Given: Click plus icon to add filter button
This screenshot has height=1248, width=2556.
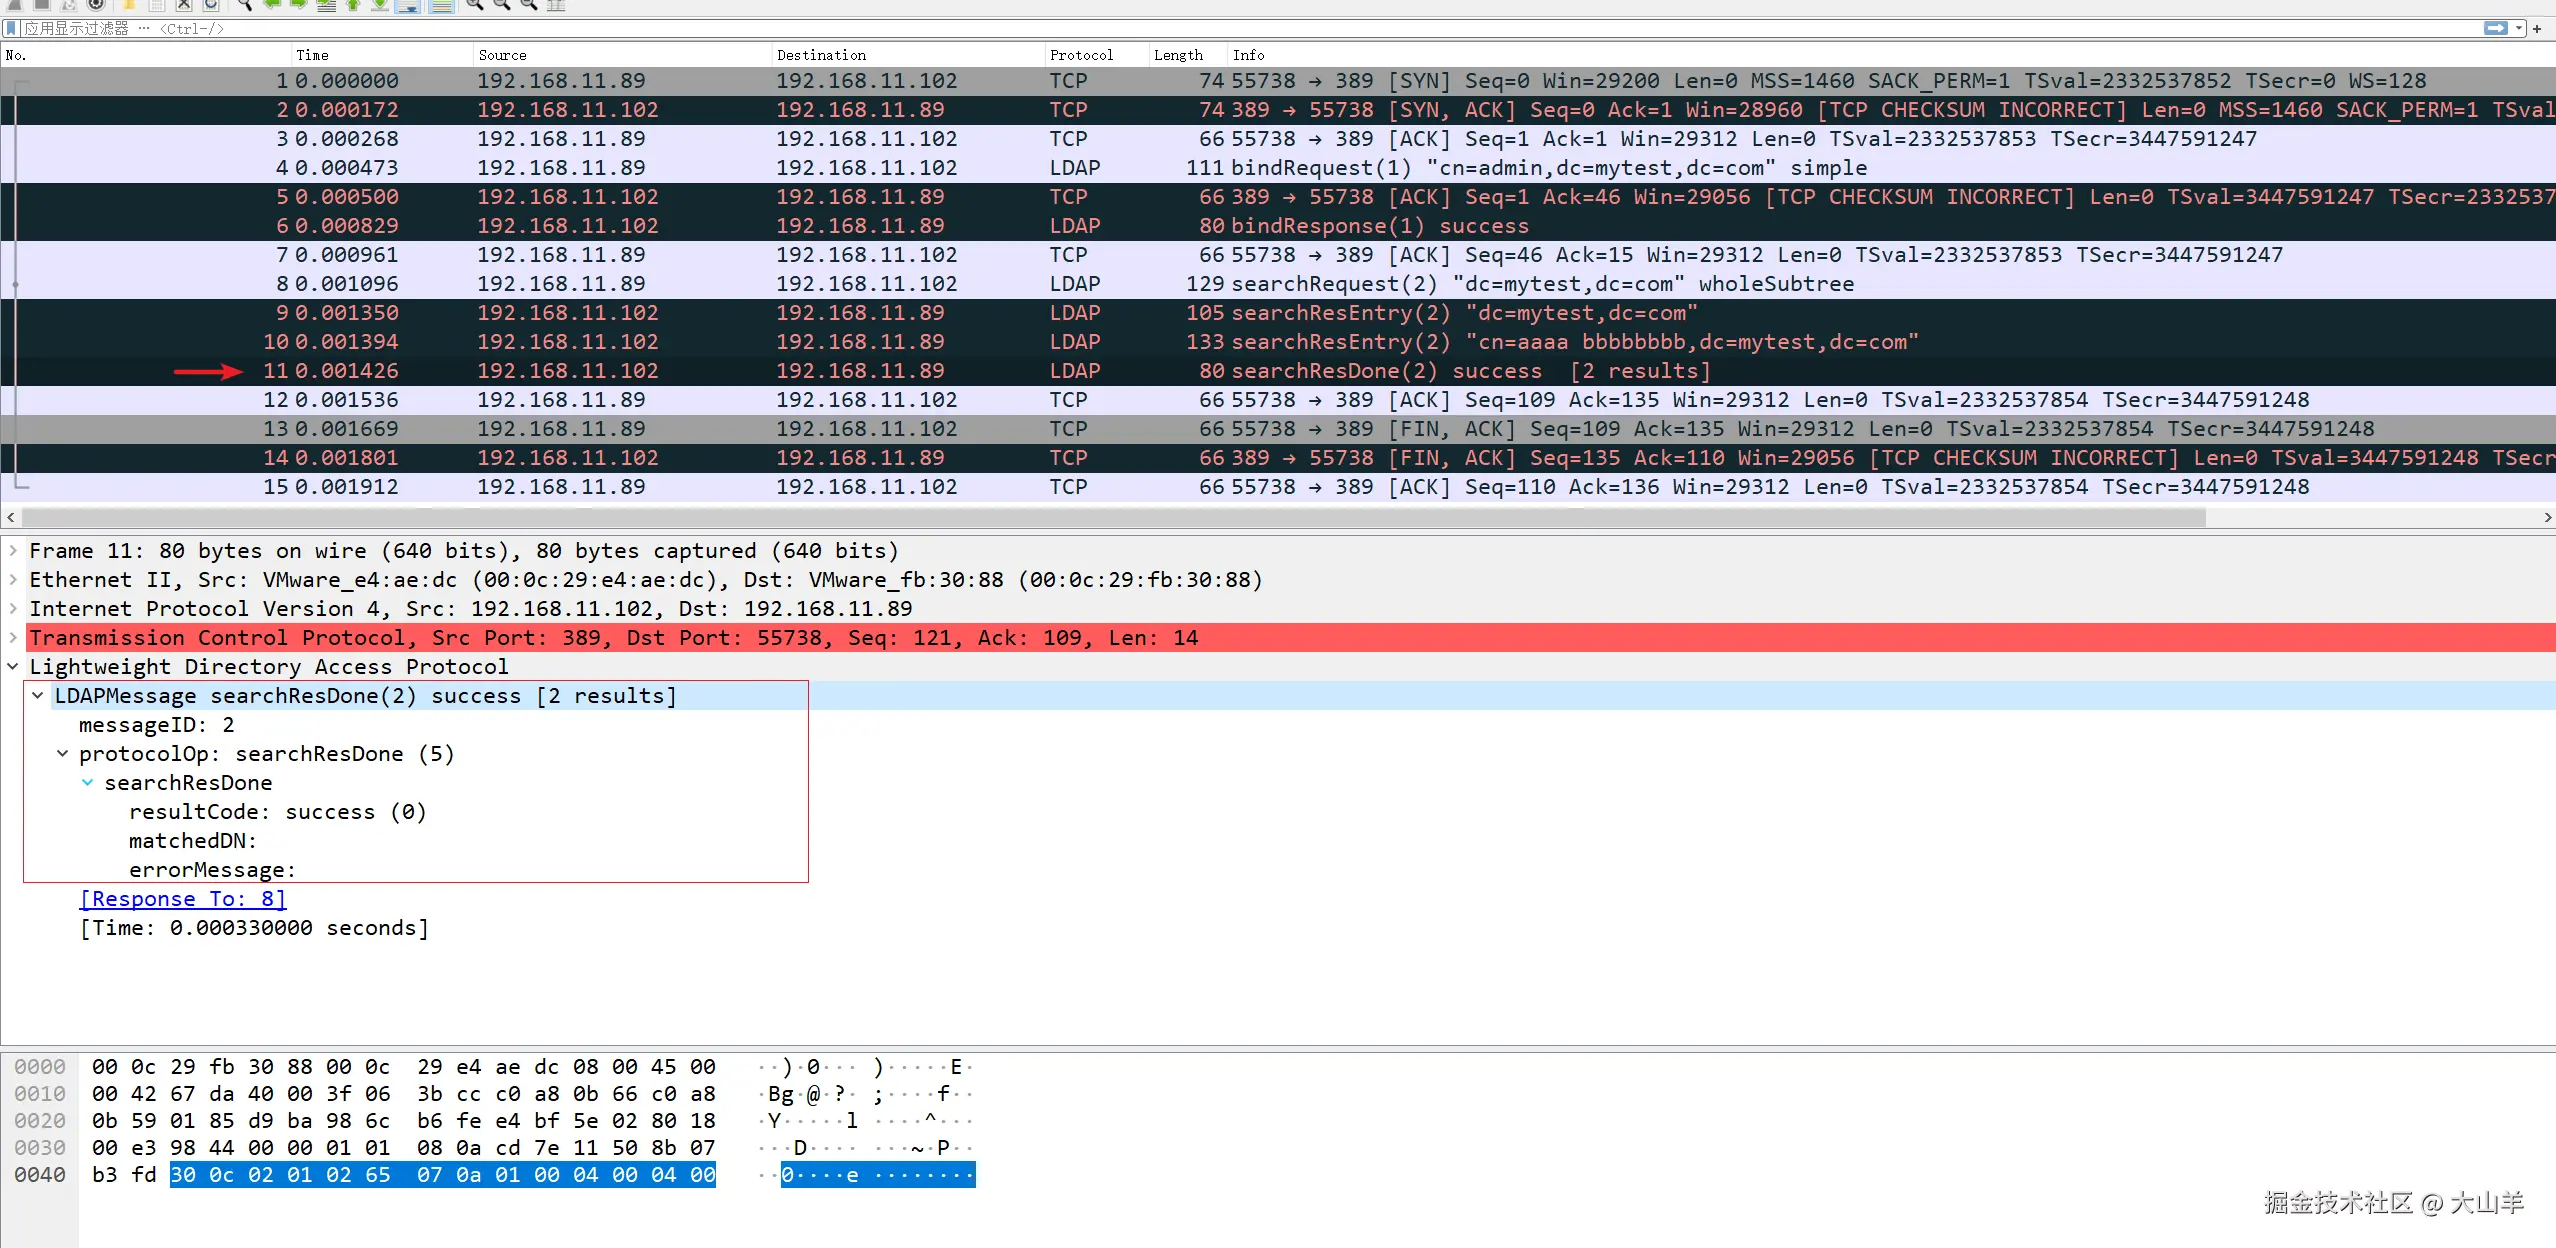Looking at the screenshot, I should (2537, 29).
